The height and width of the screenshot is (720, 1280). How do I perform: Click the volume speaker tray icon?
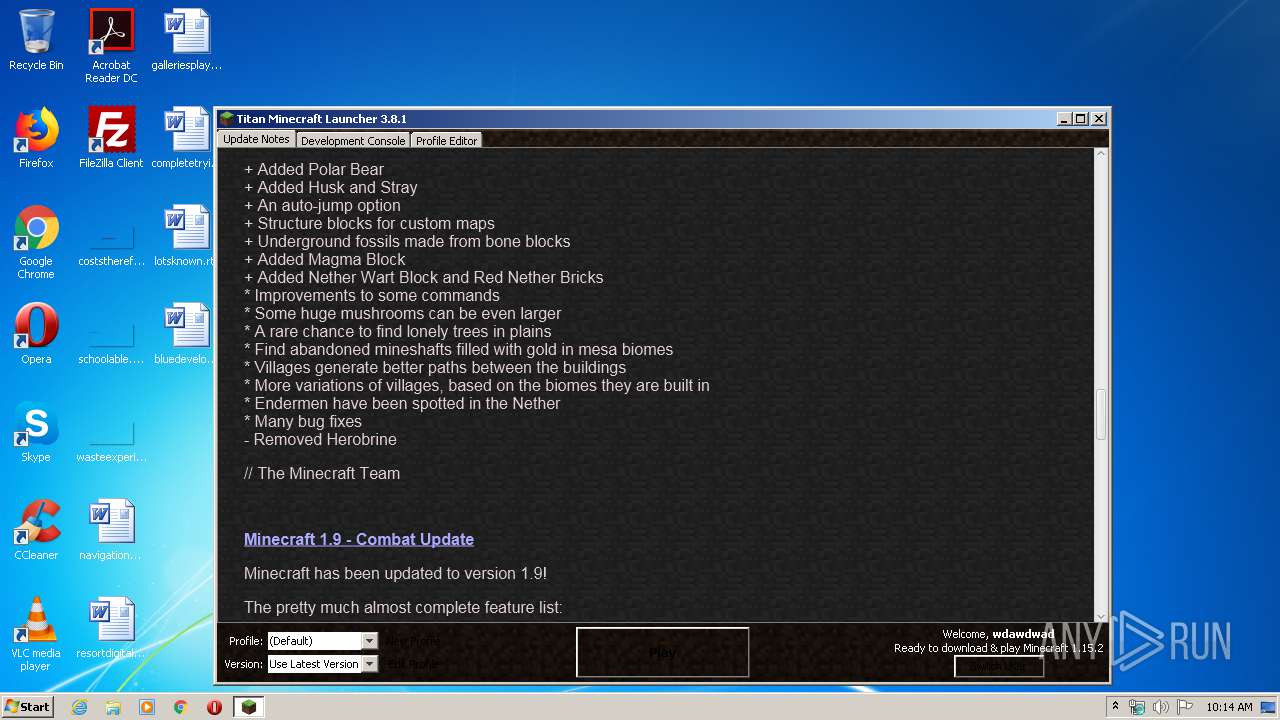coord(1160,707)
